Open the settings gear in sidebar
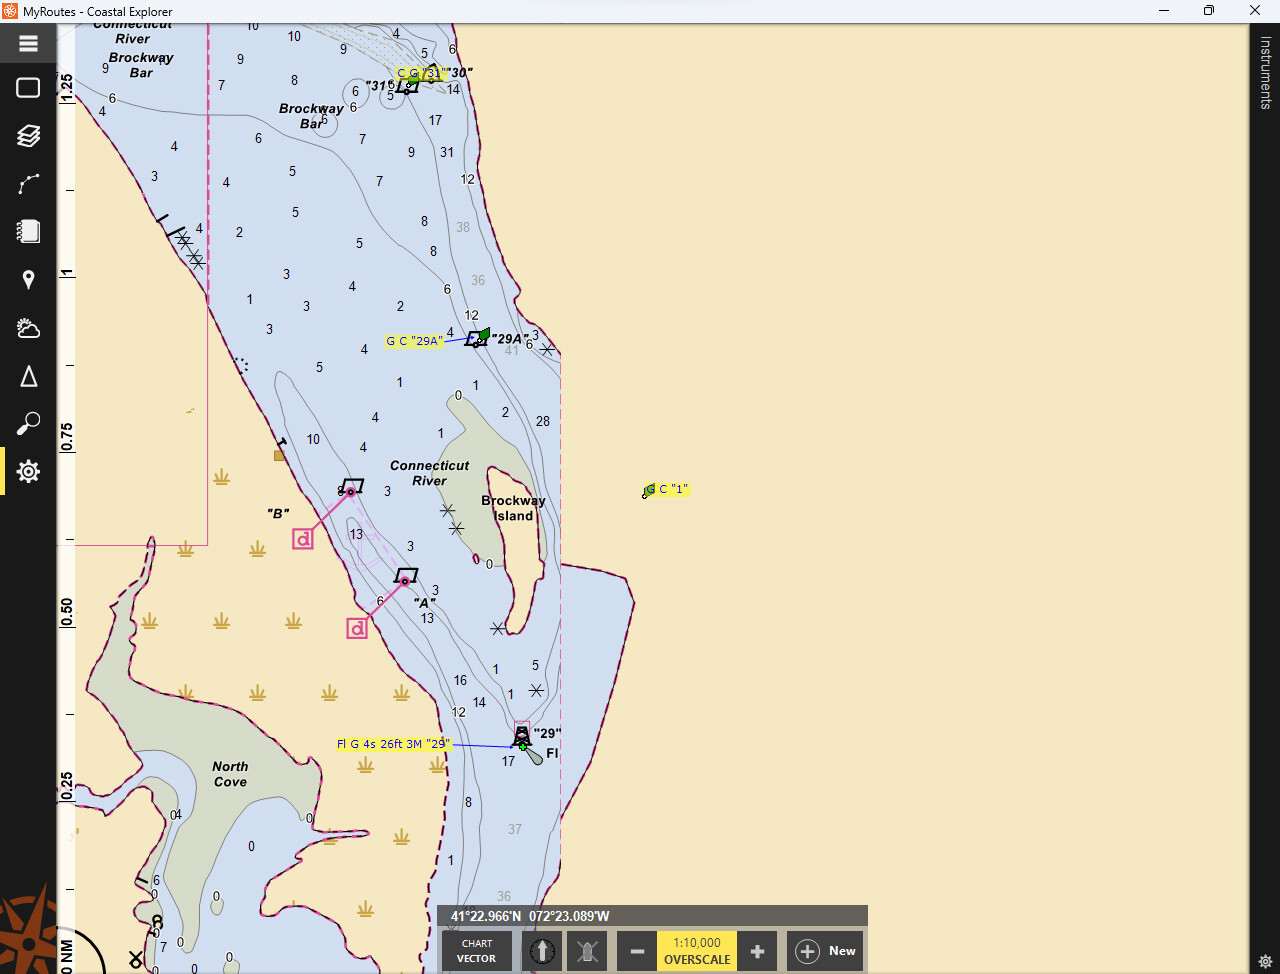The image size is (1280, 974). pyautogui.click(x=28, y=471)
